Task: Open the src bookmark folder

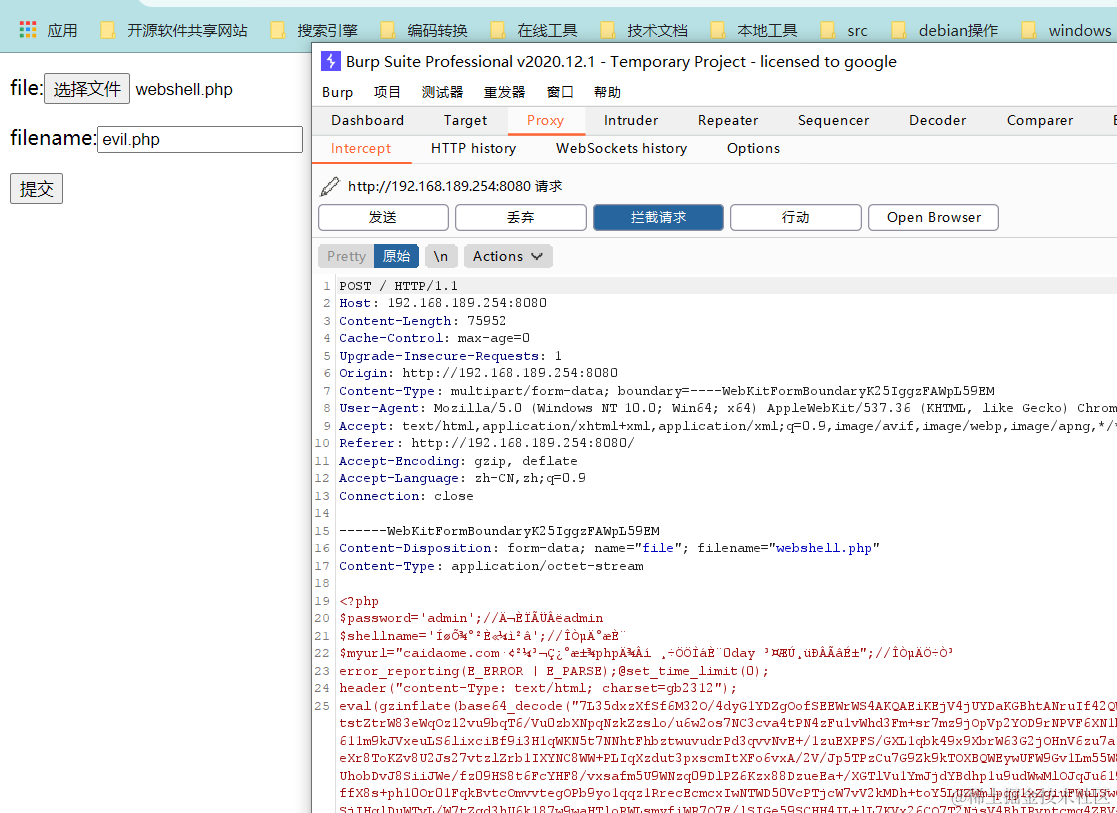Action: [x=845, y=30]
